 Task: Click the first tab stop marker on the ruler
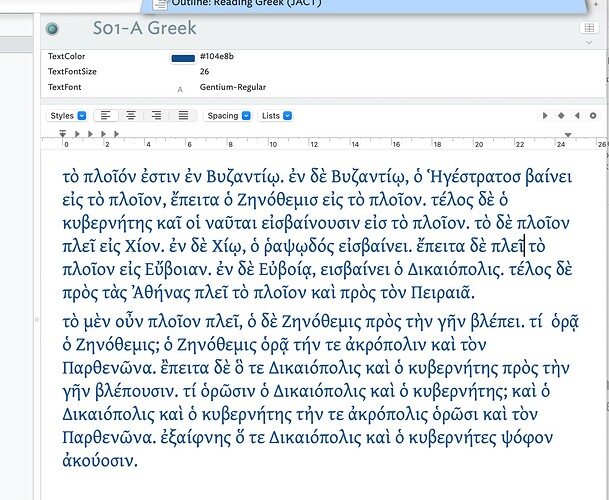(x=77, y=134)
